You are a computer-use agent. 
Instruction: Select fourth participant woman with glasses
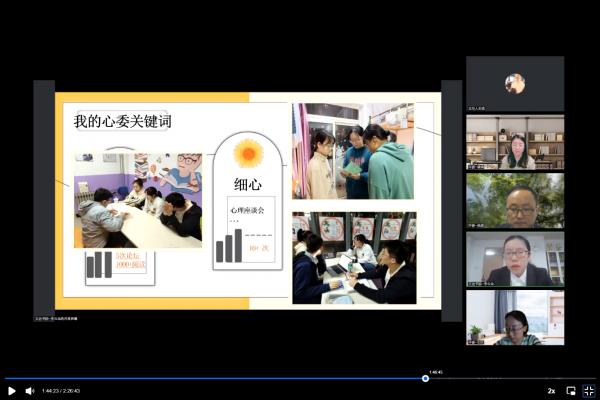click(514, 259)
